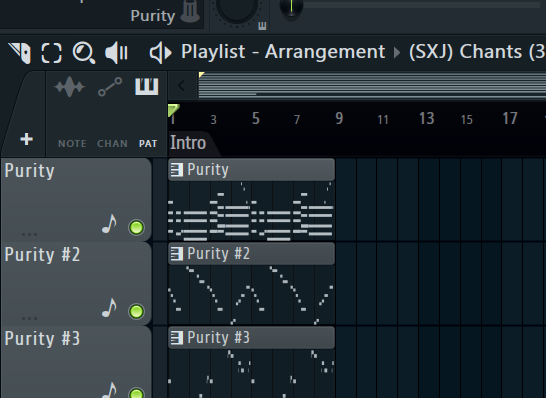Image resolution: width=546 pixels, height=398 pixels.
Task: Select the Purity pattern clip title bar
Action: point(251,170)
